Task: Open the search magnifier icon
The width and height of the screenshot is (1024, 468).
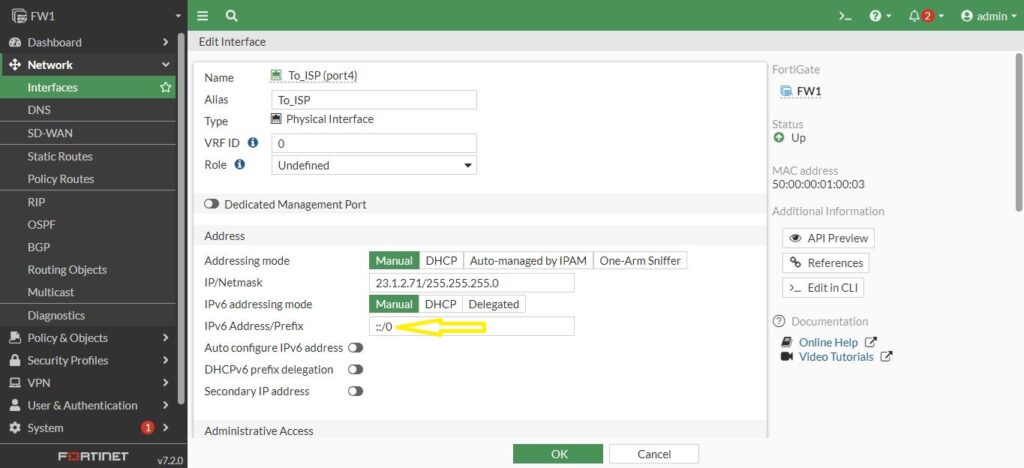Action: [x=231, y=16]
